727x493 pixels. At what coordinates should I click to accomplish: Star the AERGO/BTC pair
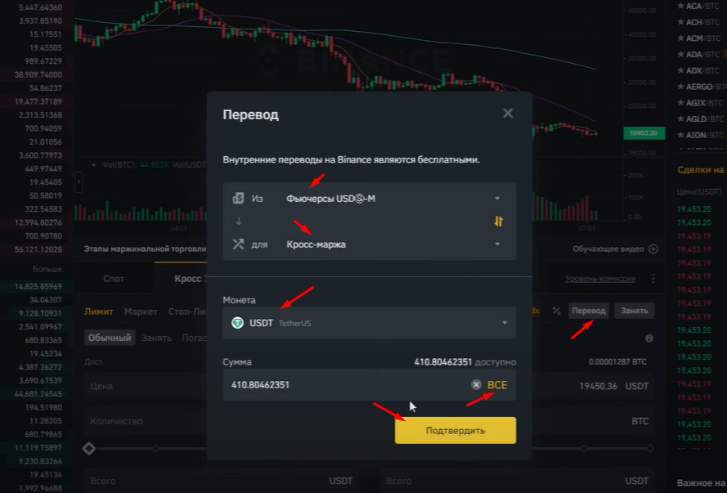(x=681, y=87)
